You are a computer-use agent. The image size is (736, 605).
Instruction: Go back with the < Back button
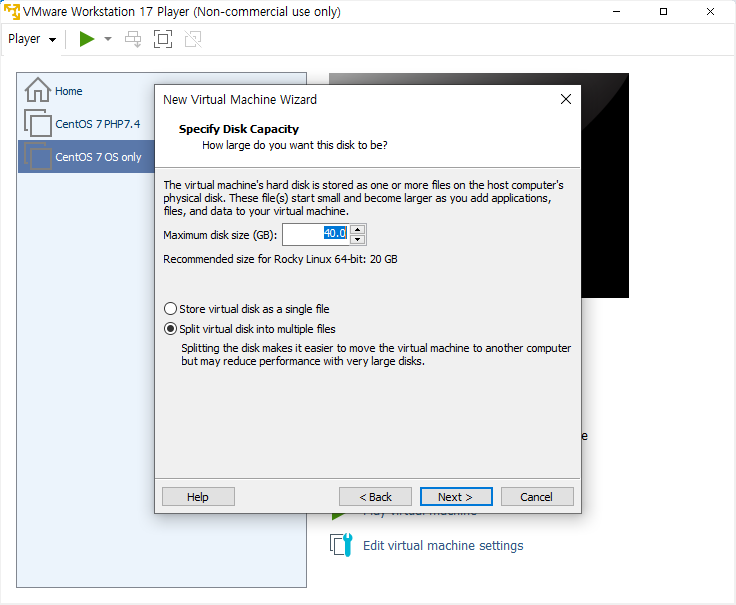375,497
